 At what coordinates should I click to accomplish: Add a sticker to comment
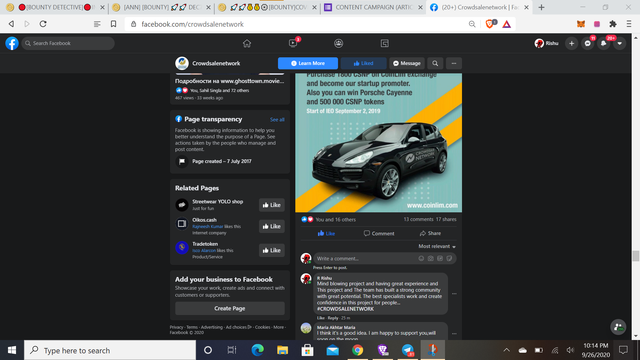click(449, 258)
